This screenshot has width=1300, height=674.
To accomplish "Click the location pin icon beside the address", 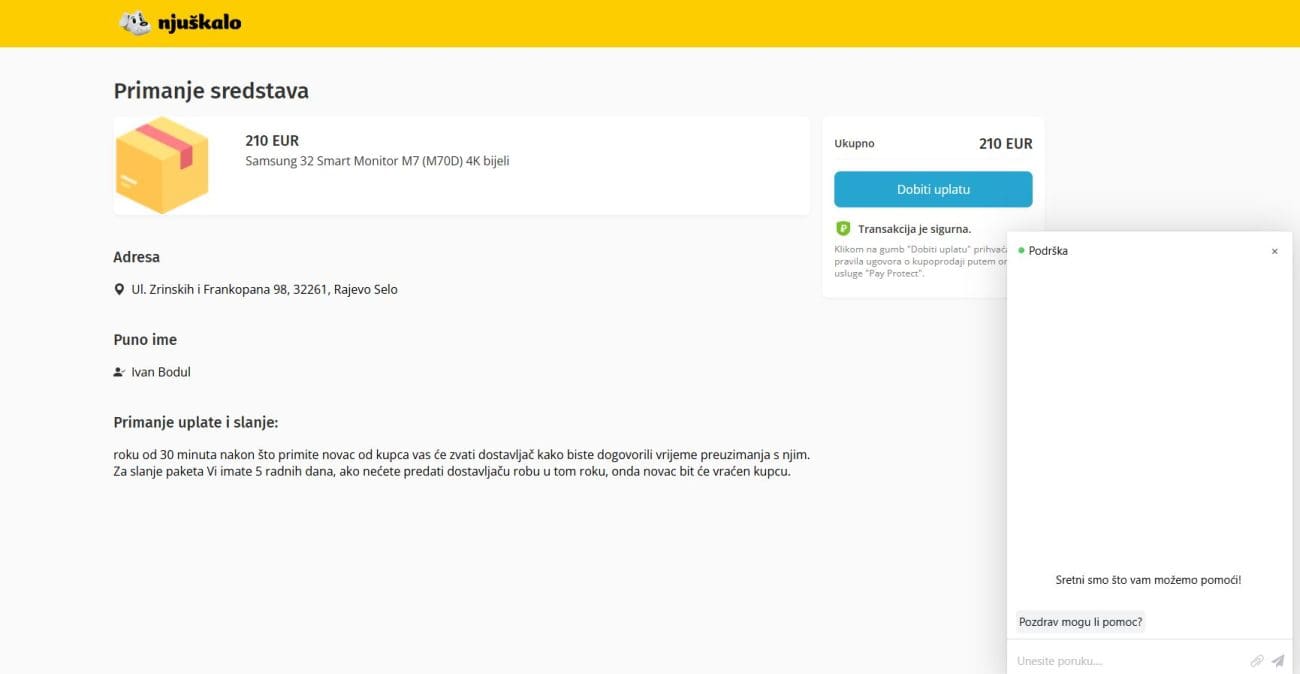I will [119, 290].
